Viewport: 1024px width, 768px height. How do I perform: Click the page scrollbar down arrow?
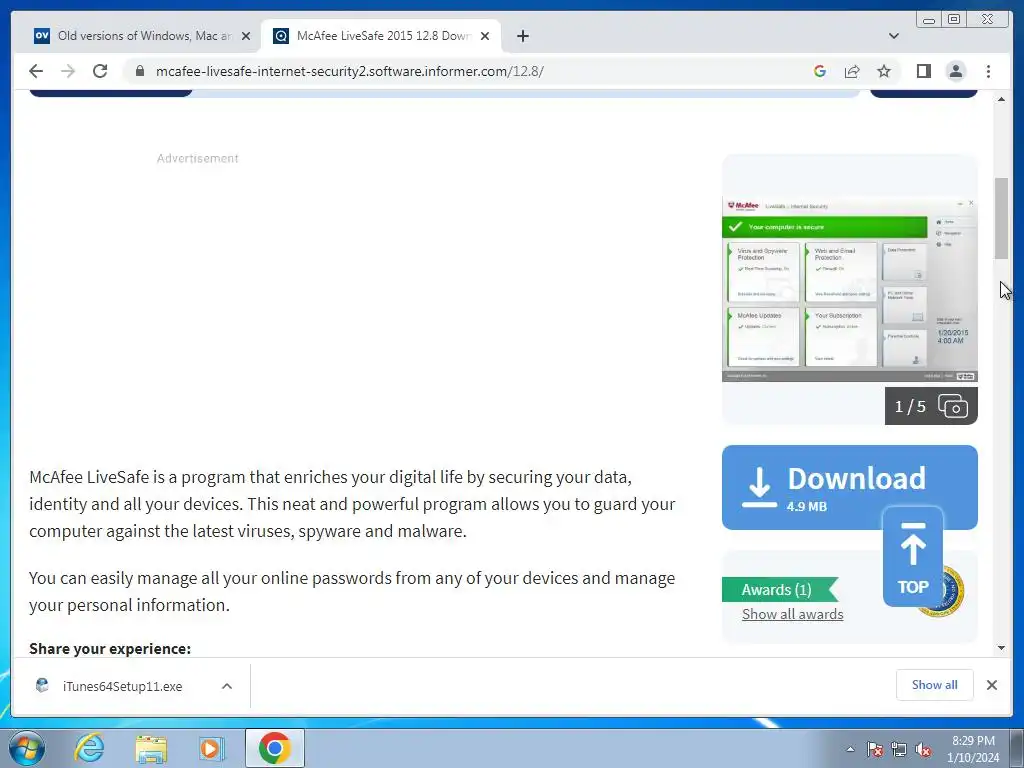pos(1001,648)
